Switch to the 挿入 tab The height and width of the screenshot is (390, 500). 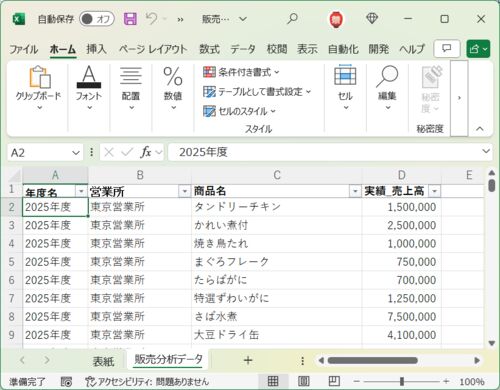point(96,49)
